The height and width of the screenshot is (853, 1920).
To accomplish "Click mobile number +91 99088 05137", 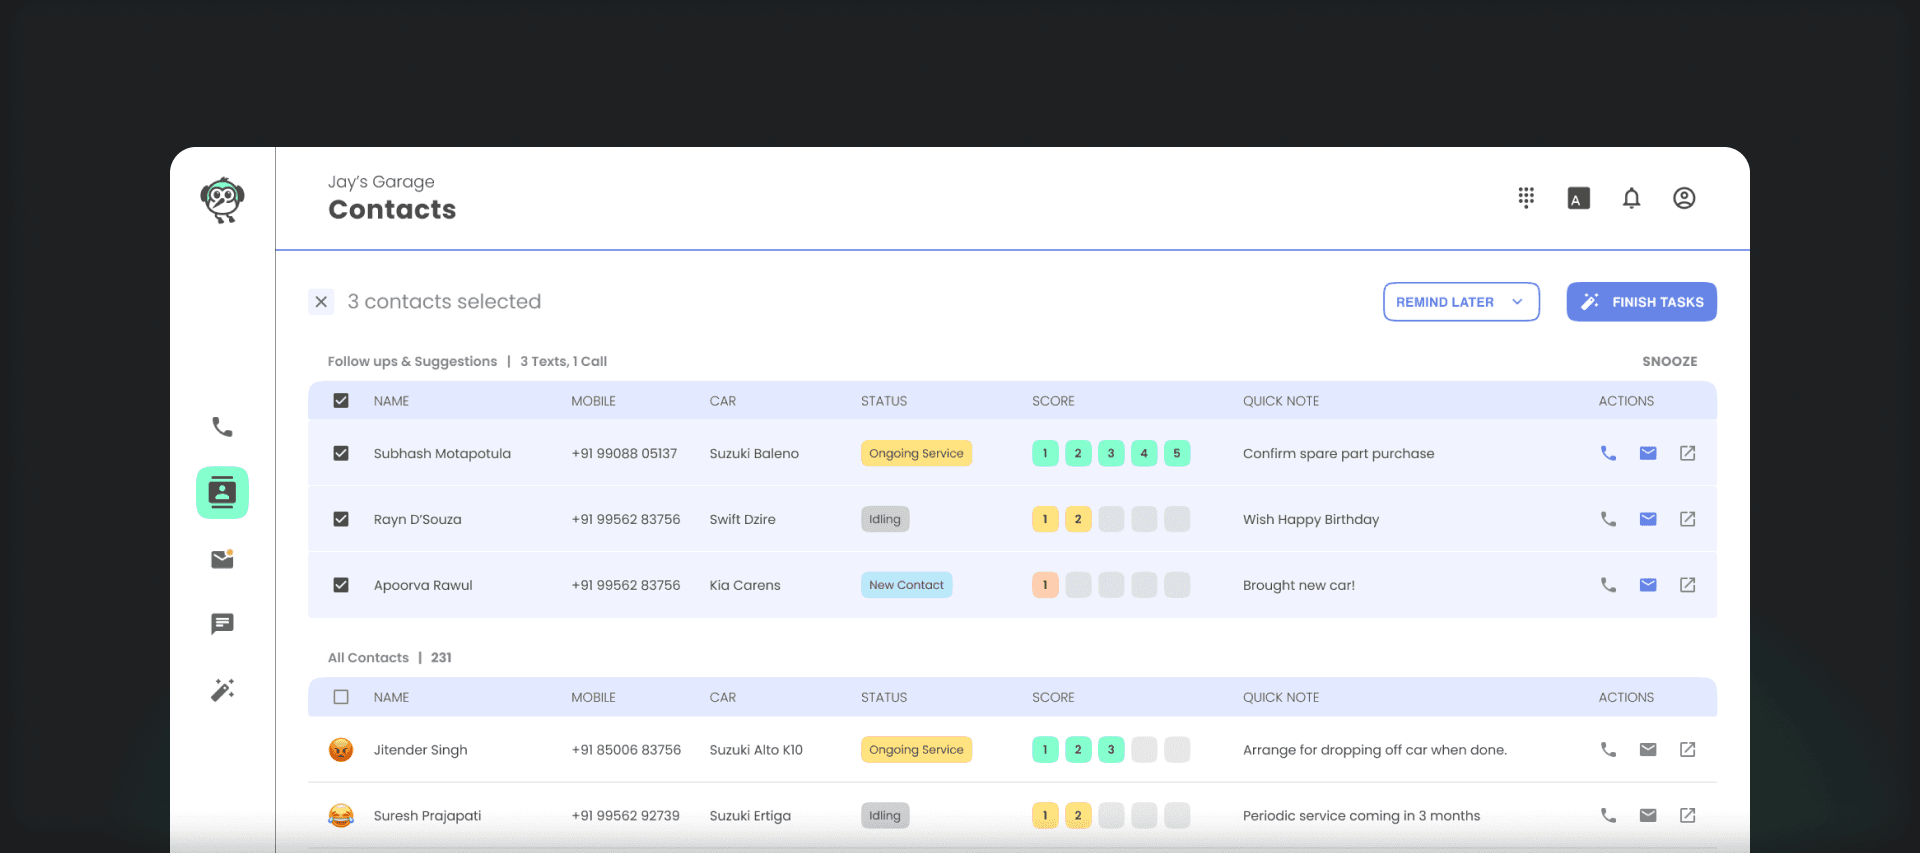I will 624,453.
